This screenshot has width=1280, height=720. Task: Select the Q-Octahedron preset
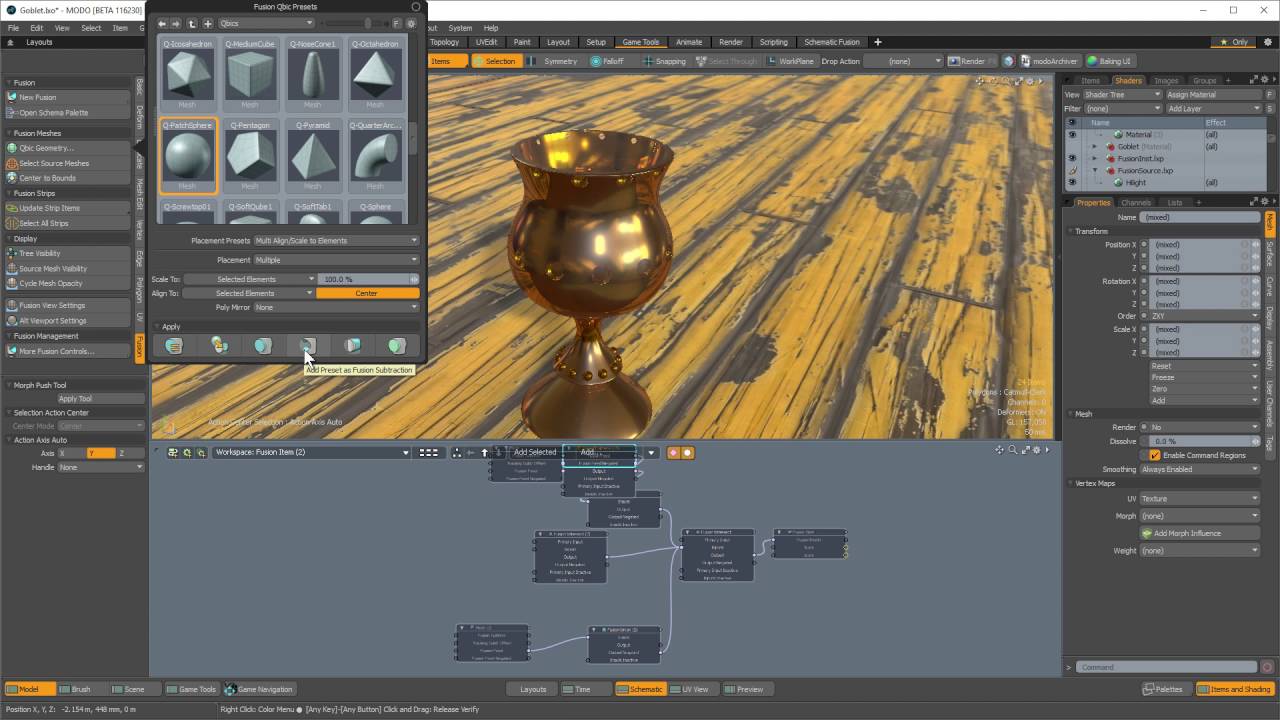(375, 73)
